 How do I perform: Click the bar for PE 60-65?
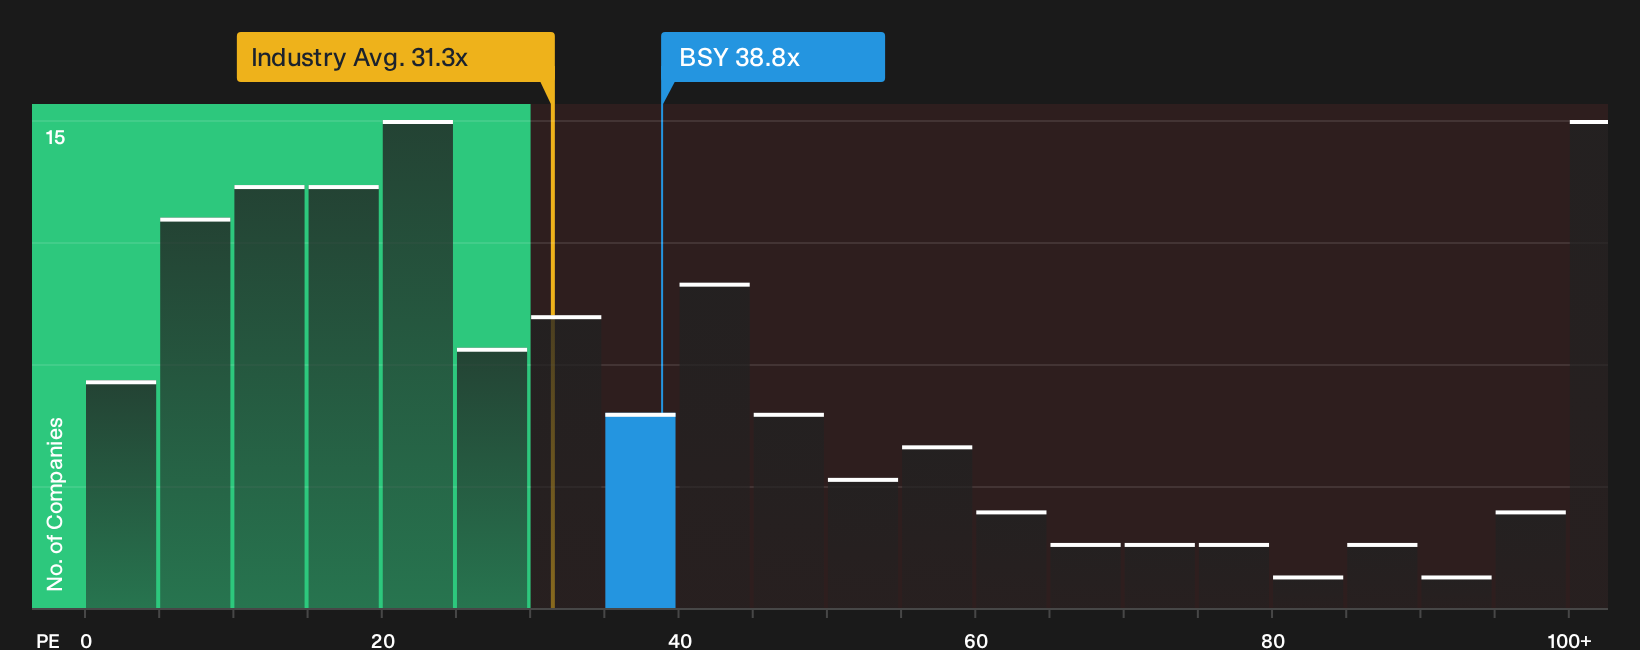coord(1011,559)
